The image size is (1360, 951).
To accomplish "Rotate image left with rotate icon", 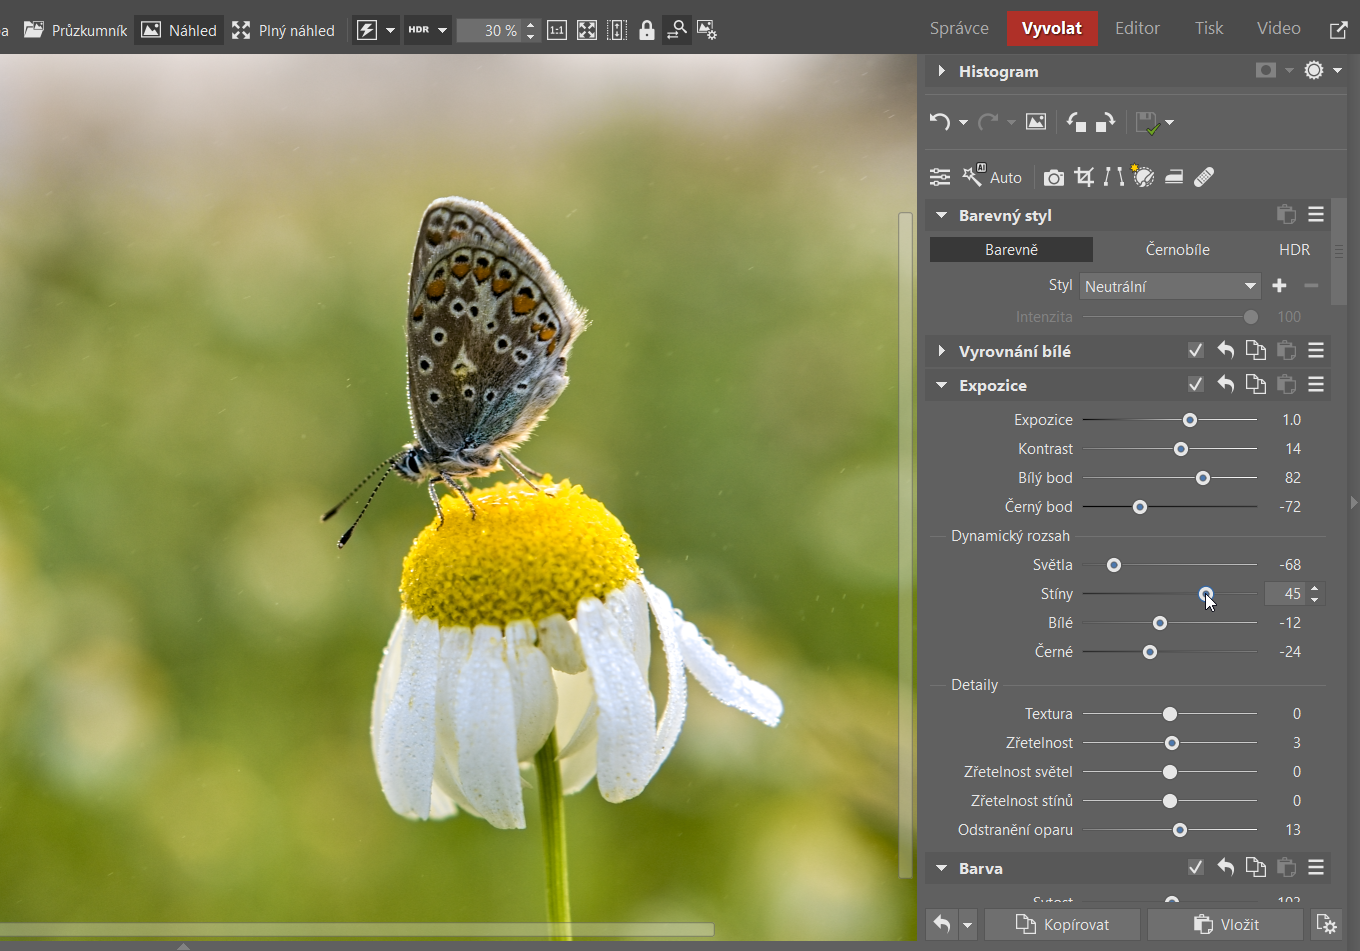I will 1076,122.
